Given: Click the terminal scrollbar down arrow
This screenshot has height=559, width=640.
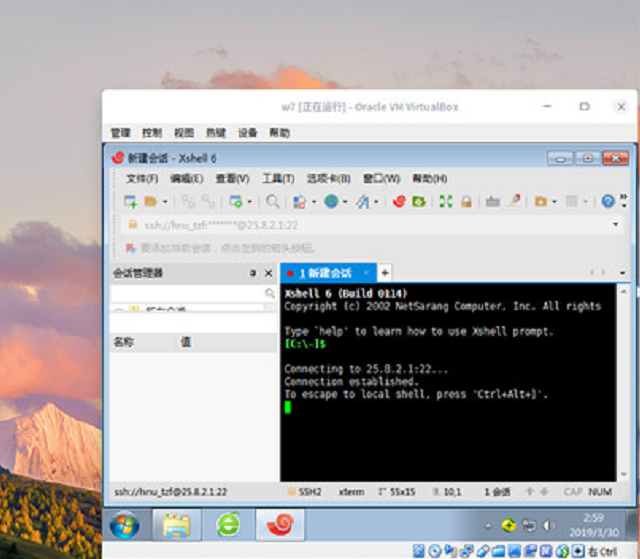Looking at the screenshot, I should pos(623,474).
